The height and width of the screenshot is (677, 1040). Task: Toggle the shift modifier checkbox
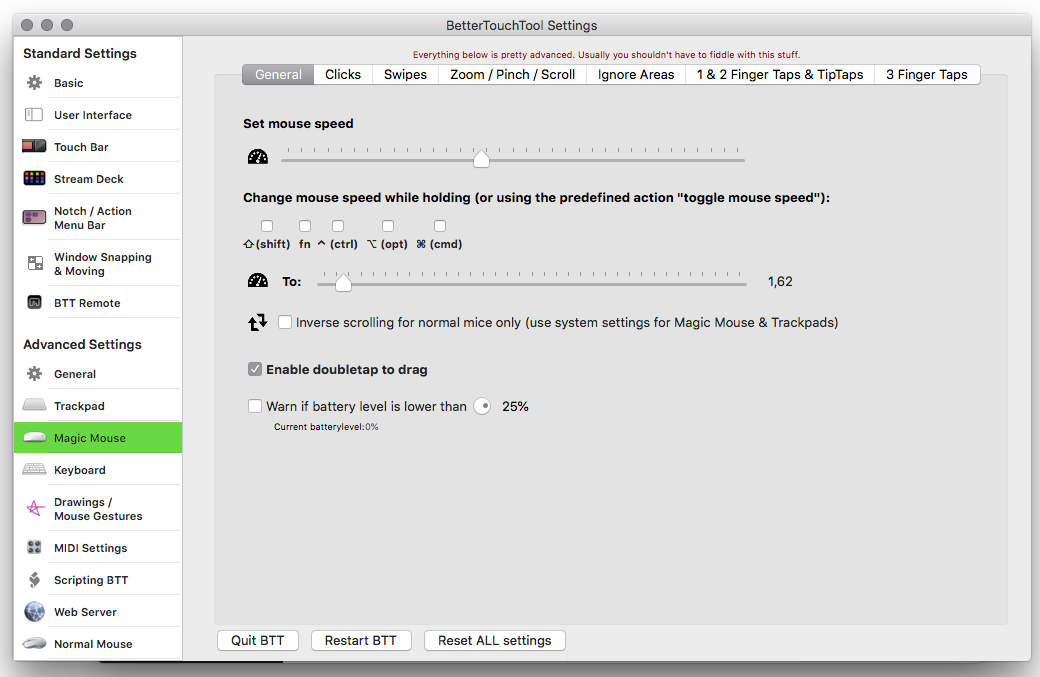[x=267, y=226]
